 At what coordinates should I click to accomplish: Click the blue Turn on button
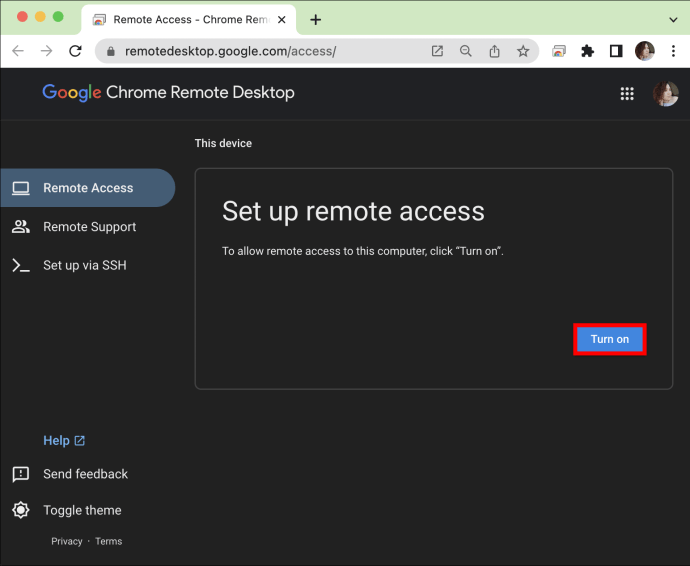click(609, 339)
